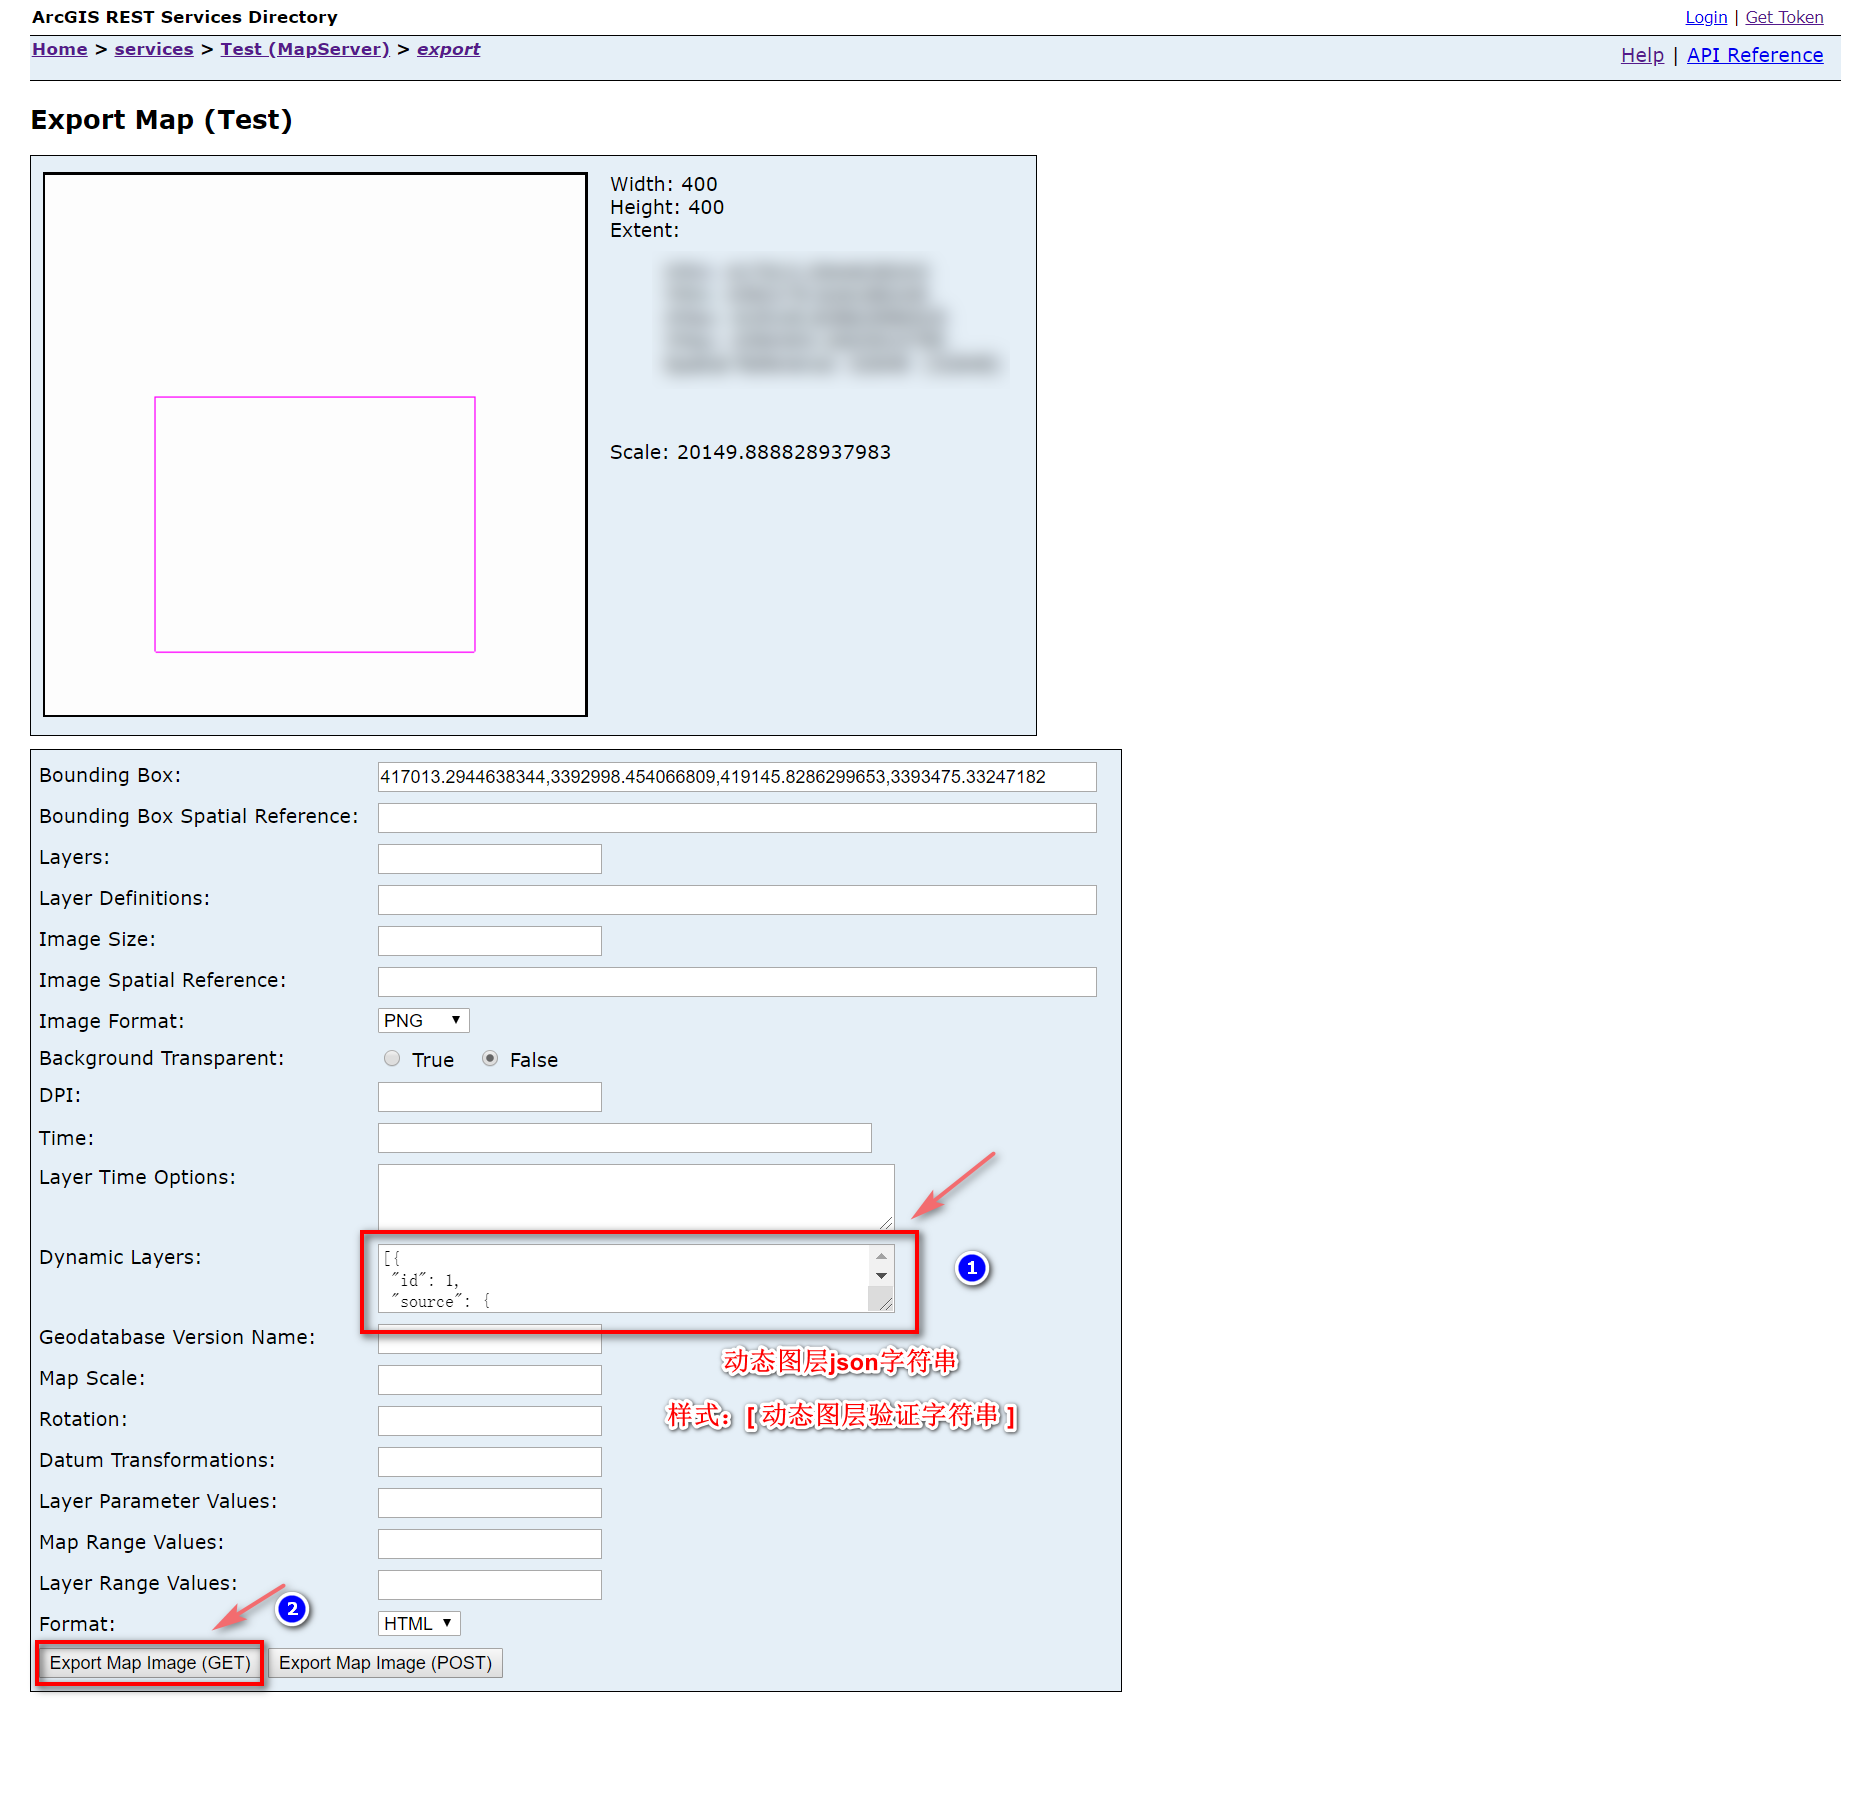The image size is (1869, 1813).
Task: Click the Map Scale input field
Action: 490,1380
